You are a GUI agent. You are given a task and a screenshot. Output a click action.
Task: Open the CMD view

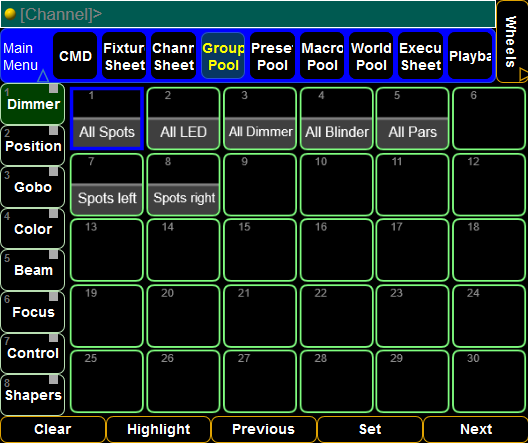(75, 56)
